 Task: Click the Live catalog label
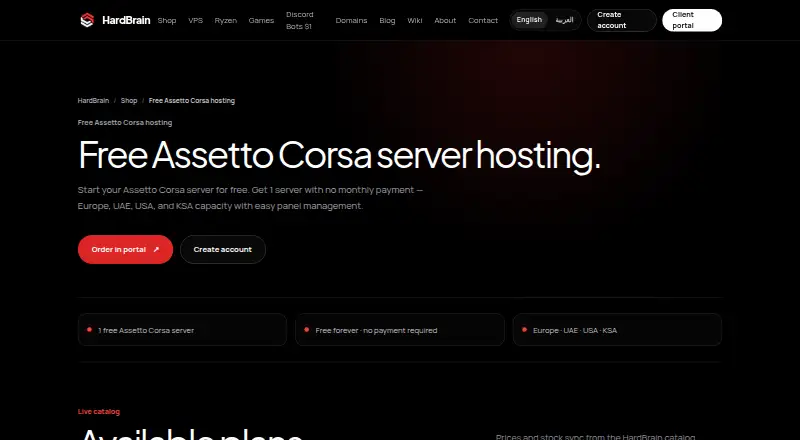[99, 411]
